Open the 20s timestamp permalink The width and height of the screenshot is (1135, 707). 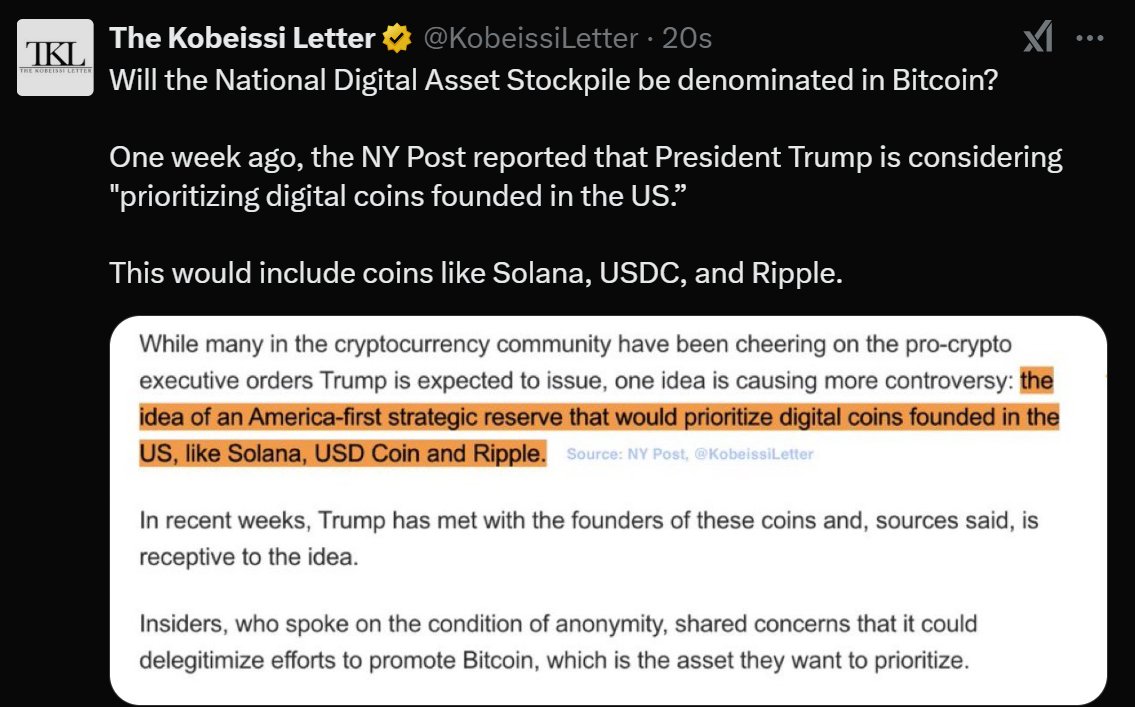tap(687, 38)
